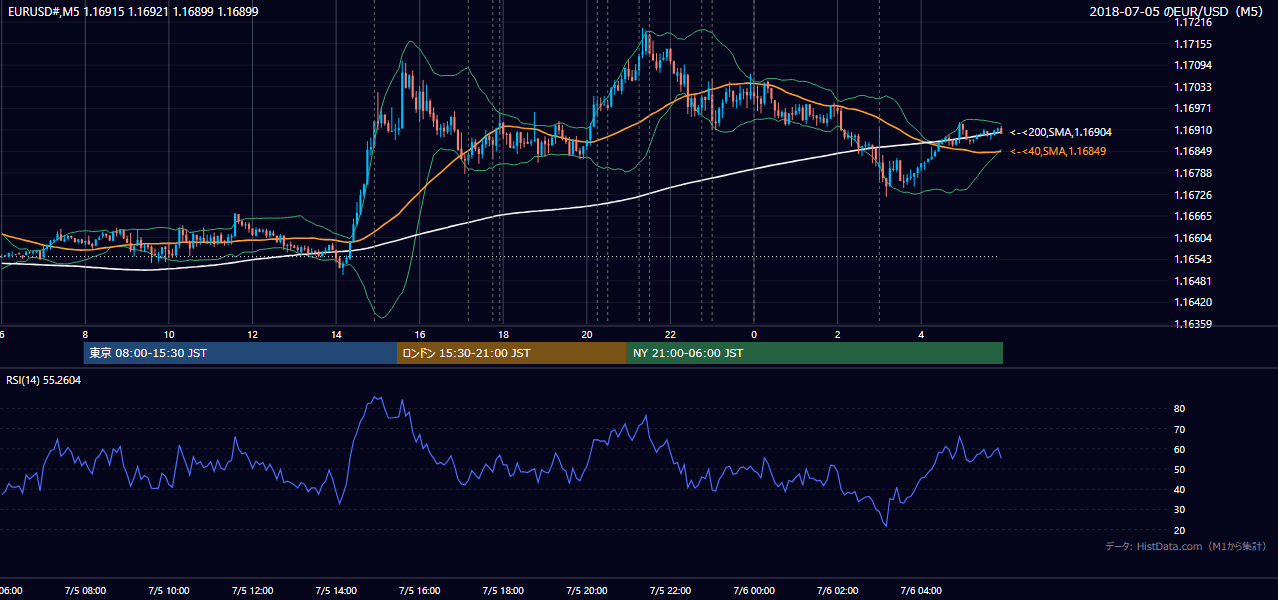Click hour label 10 below price chart

(169, 334)
